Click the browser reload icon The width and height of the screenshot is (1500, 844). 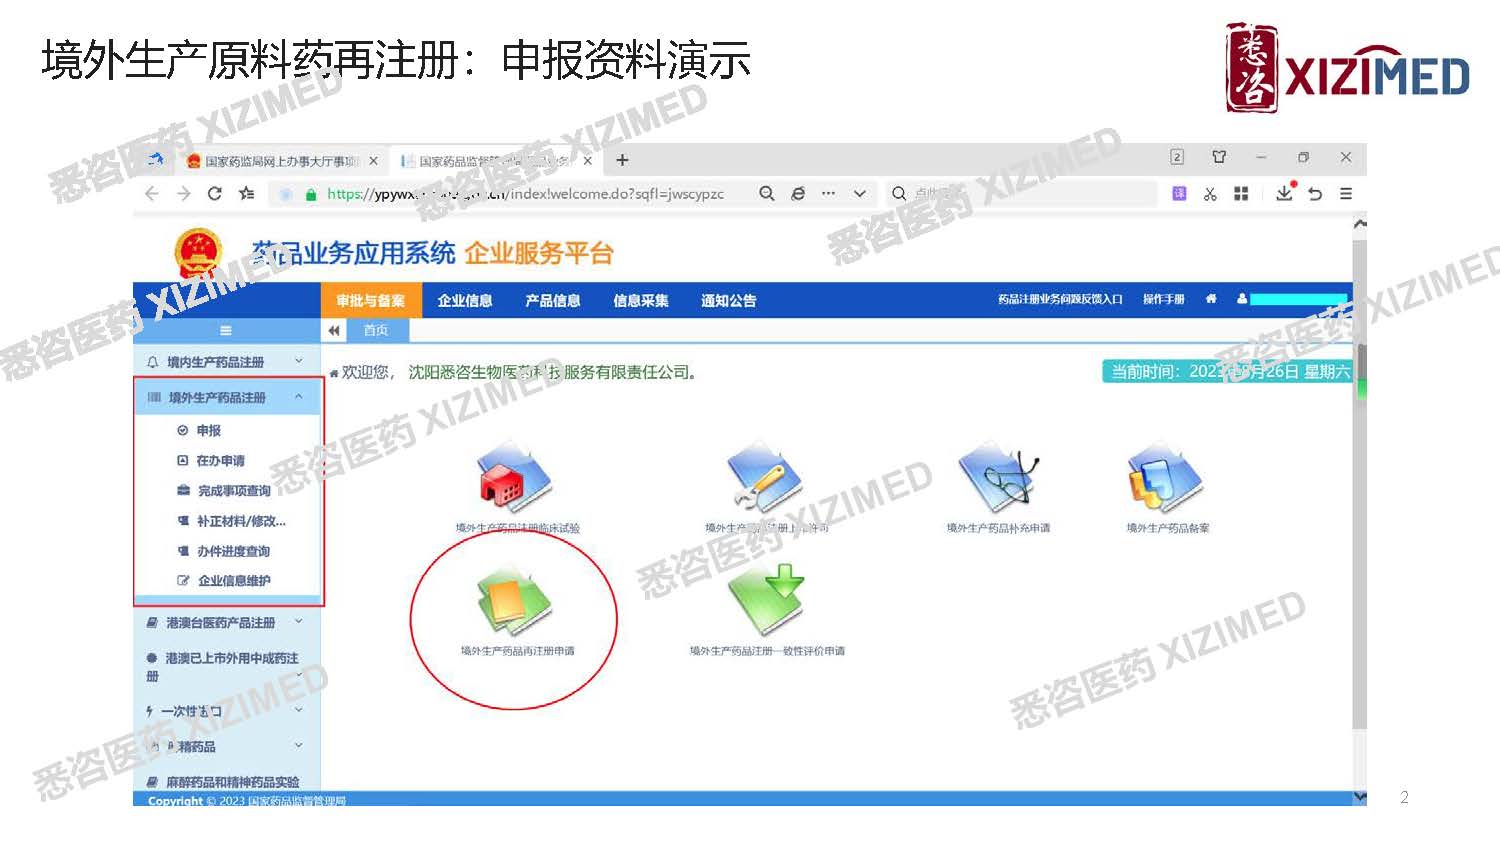(x=214, y=194)
